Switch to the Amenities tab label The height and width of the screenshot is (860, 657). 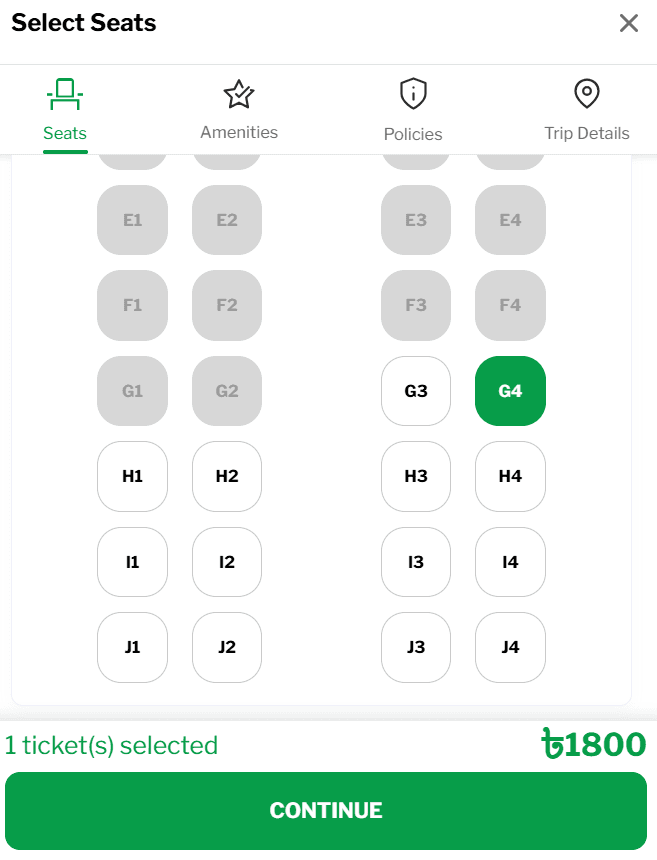click(x=239, y=132)
